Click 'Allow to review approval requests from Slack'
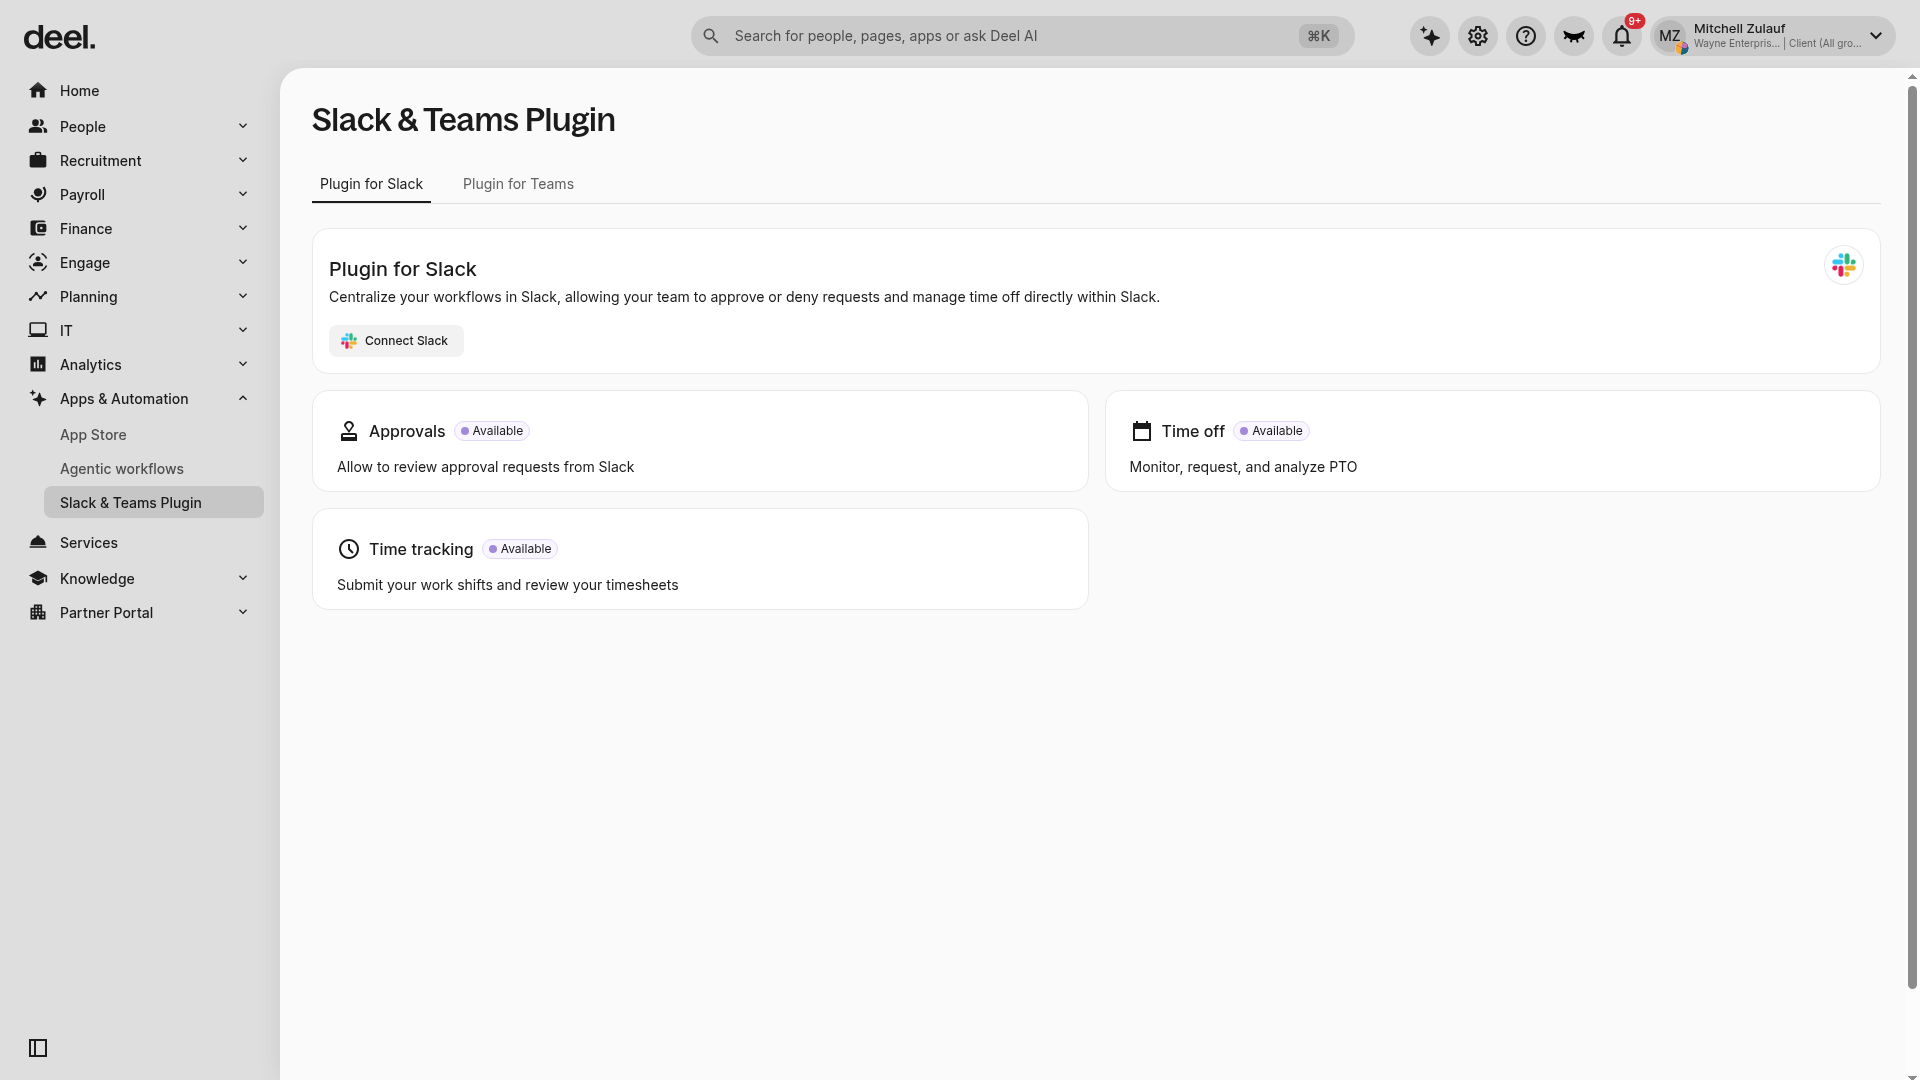Screen dimensions: 1920x1080 [x=485, y=467]
